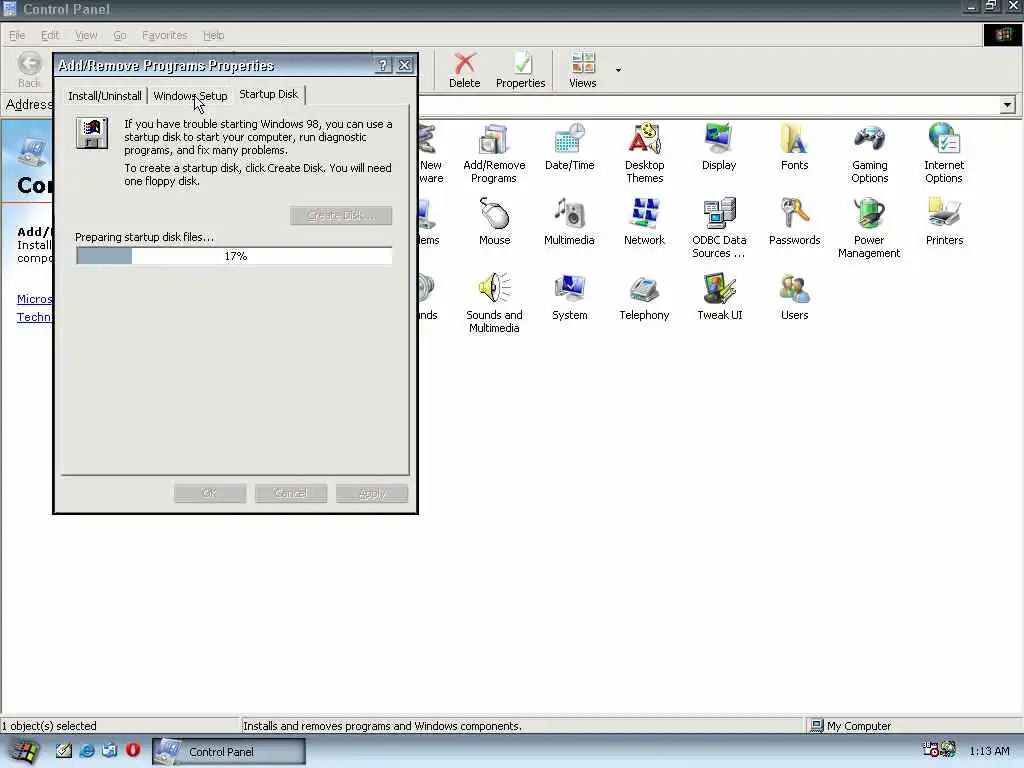Viewport: 1024px width, 768px height.
Task: Click the Cancel button in dialog
Action: [291, 493]
